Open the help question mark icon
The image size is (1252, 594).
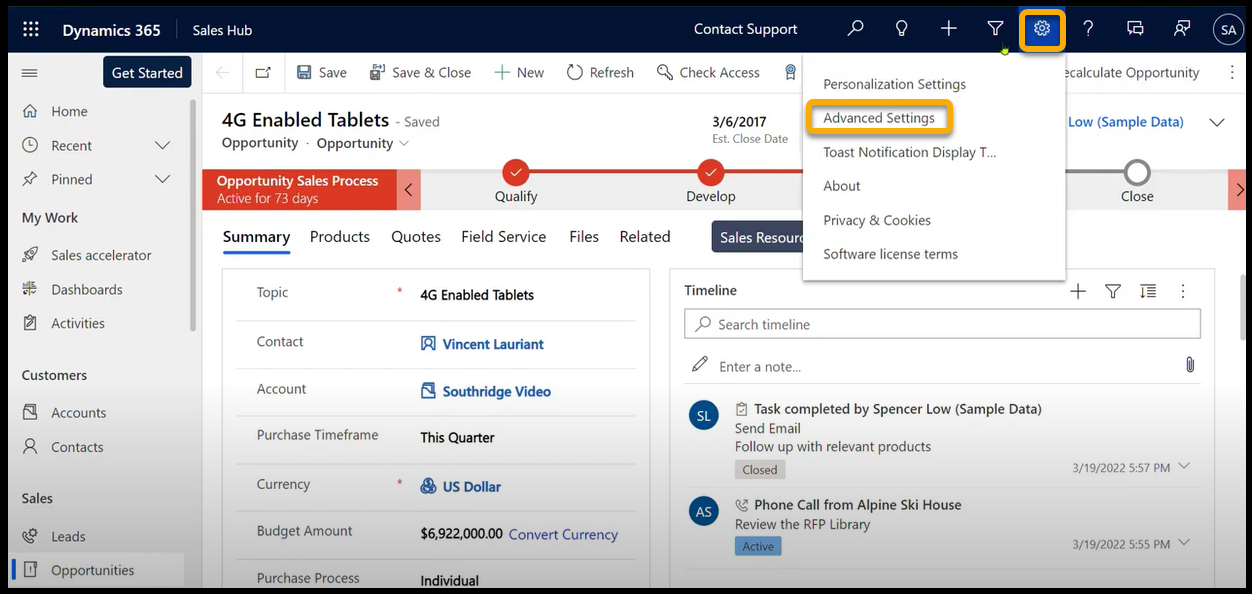(x=1088, y=29)
